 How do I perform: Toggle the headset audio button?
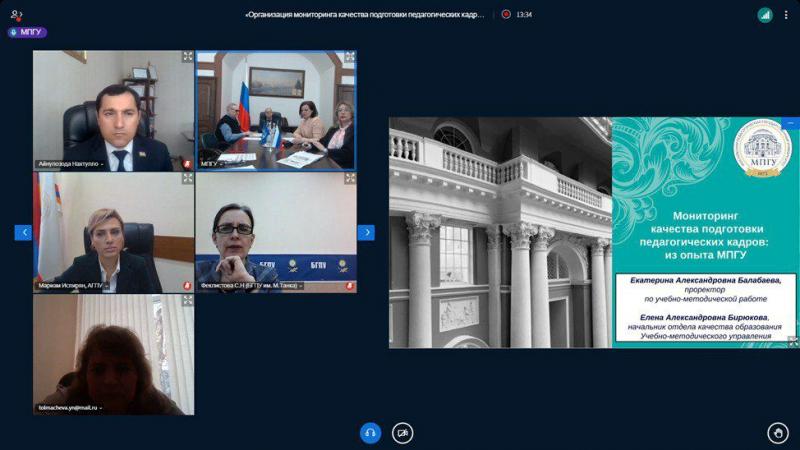point(370,433)
